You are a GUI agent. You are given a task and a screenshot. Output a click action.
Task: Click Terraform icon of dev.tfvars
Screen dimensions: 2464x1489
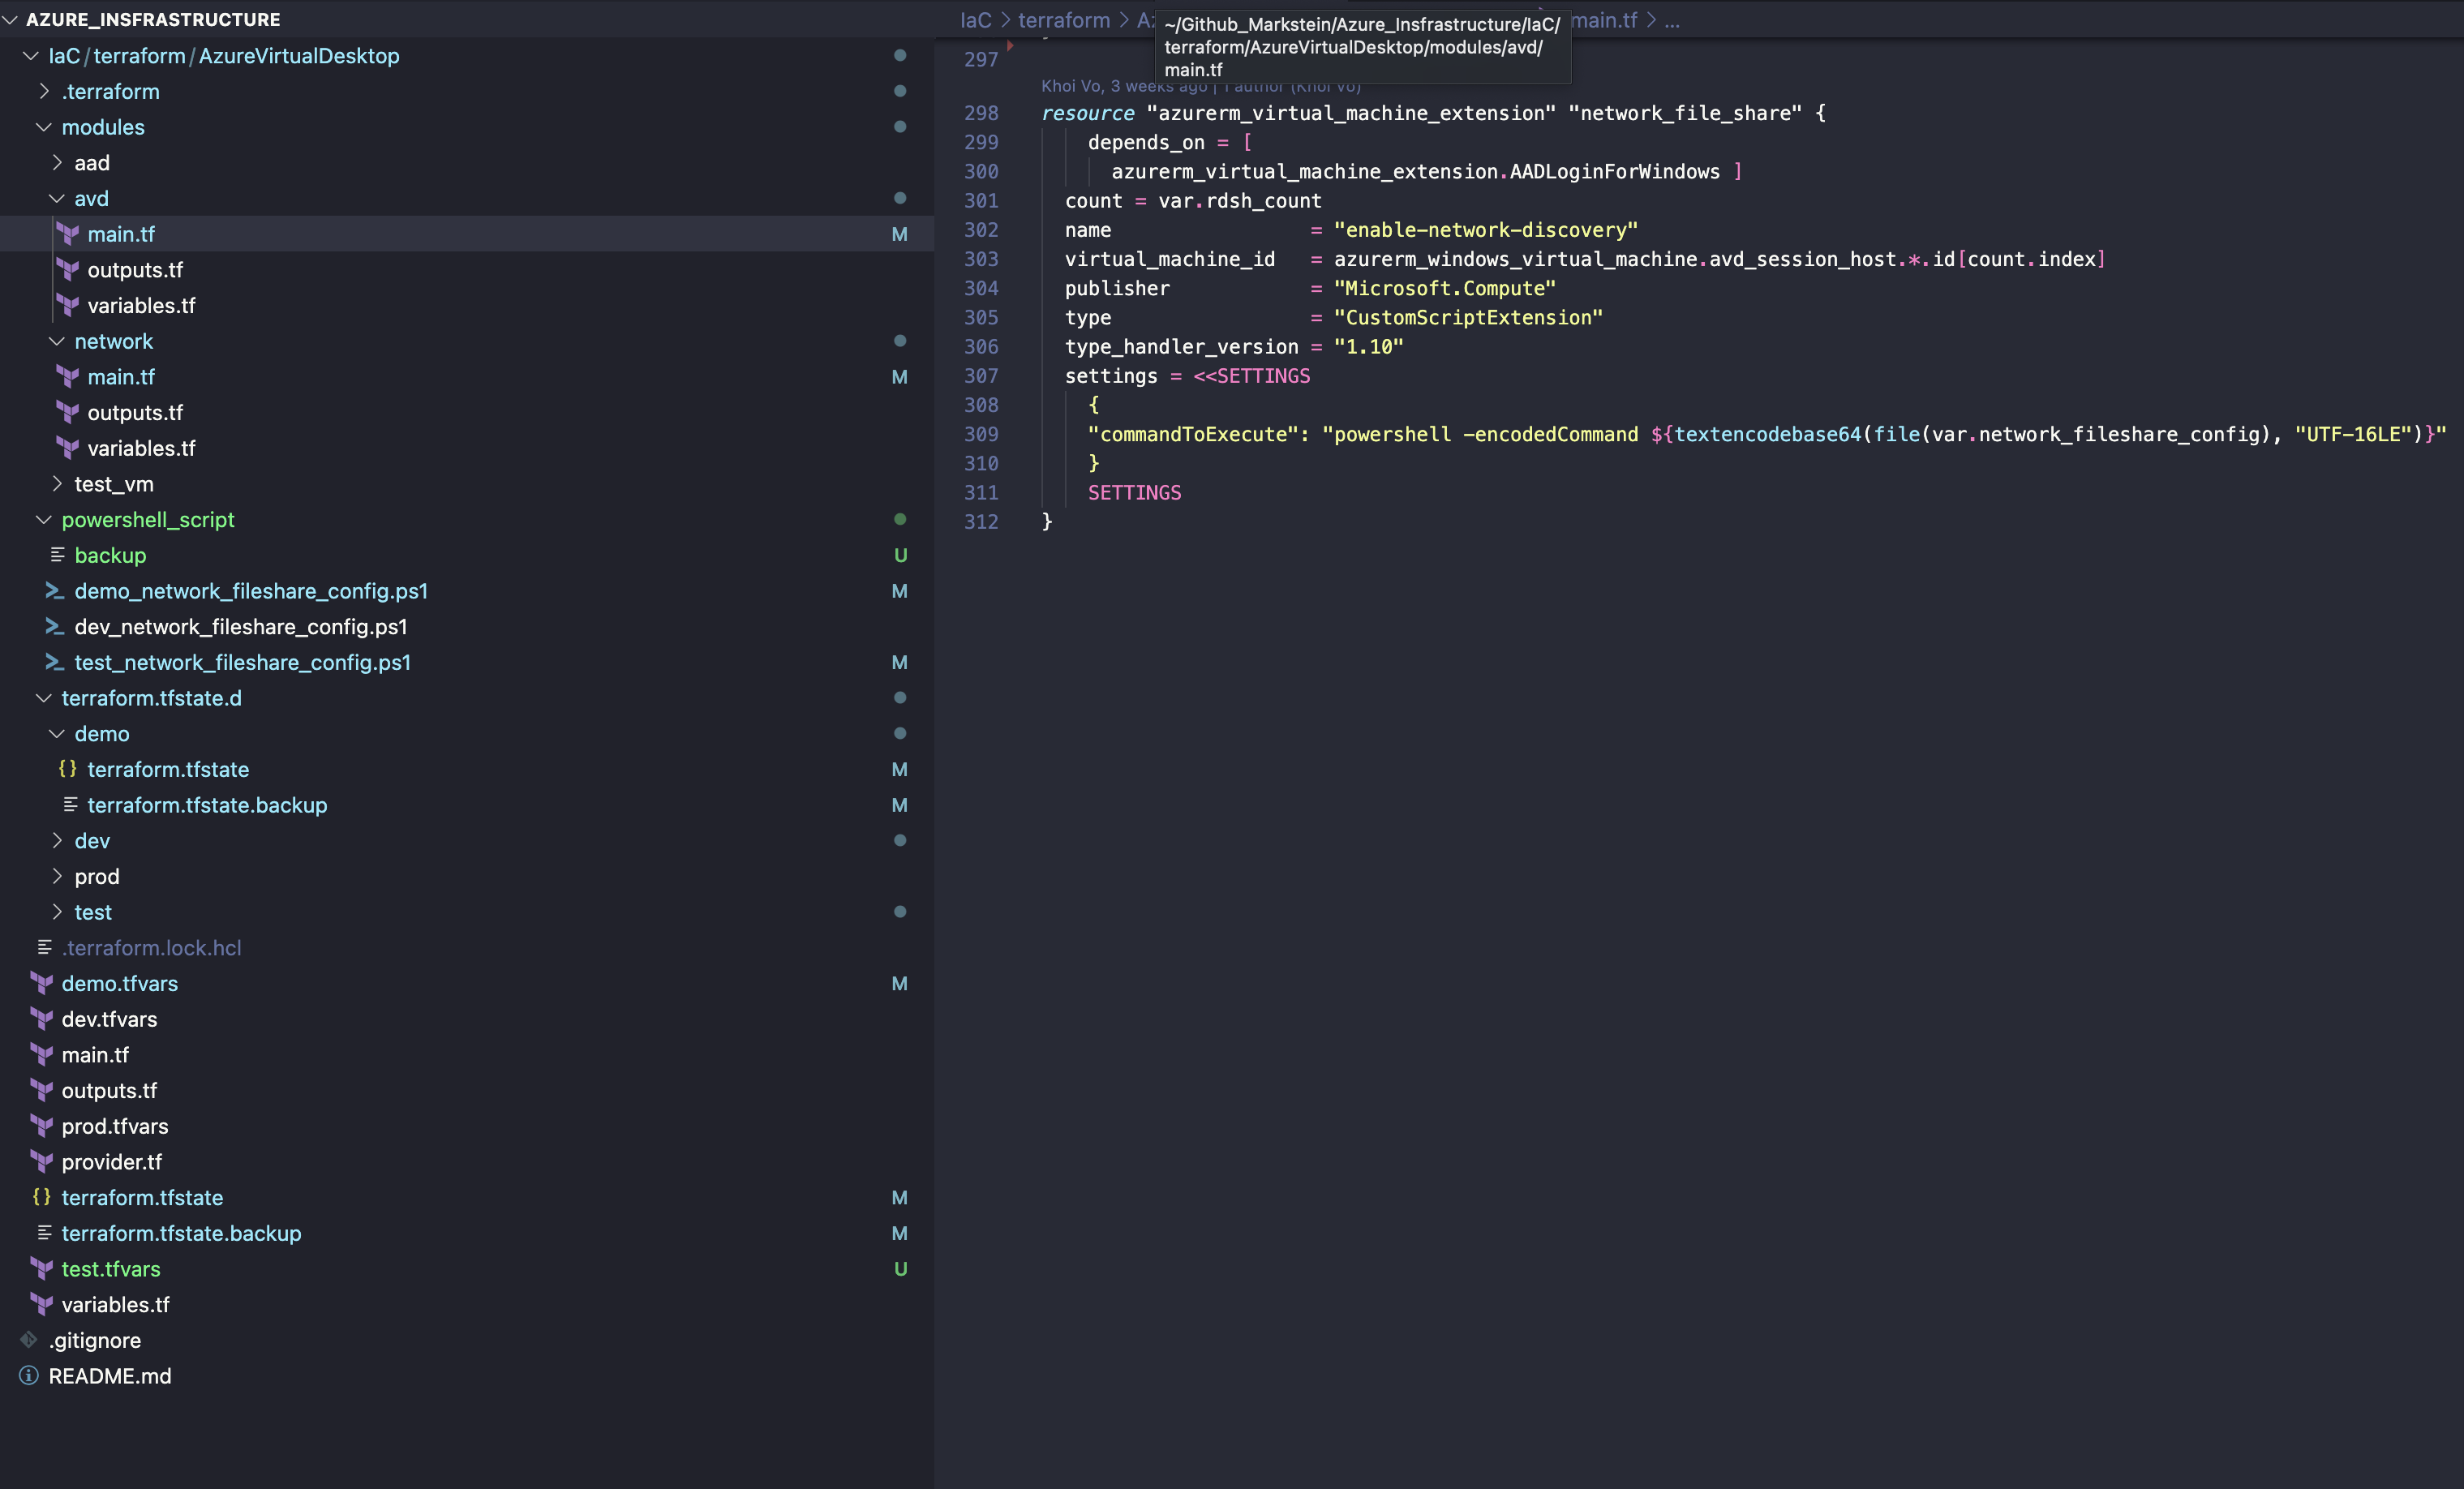[x=42, y=1019]
